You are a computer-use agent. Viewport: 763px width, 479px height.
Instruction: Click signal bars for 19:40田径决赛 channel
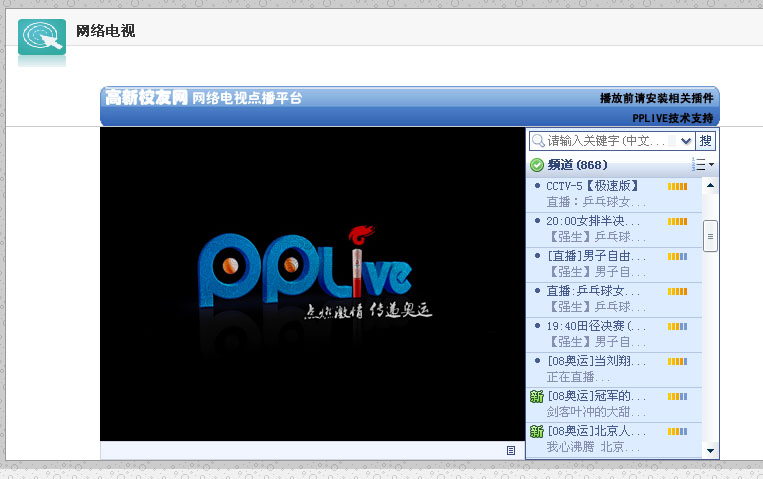677,327
